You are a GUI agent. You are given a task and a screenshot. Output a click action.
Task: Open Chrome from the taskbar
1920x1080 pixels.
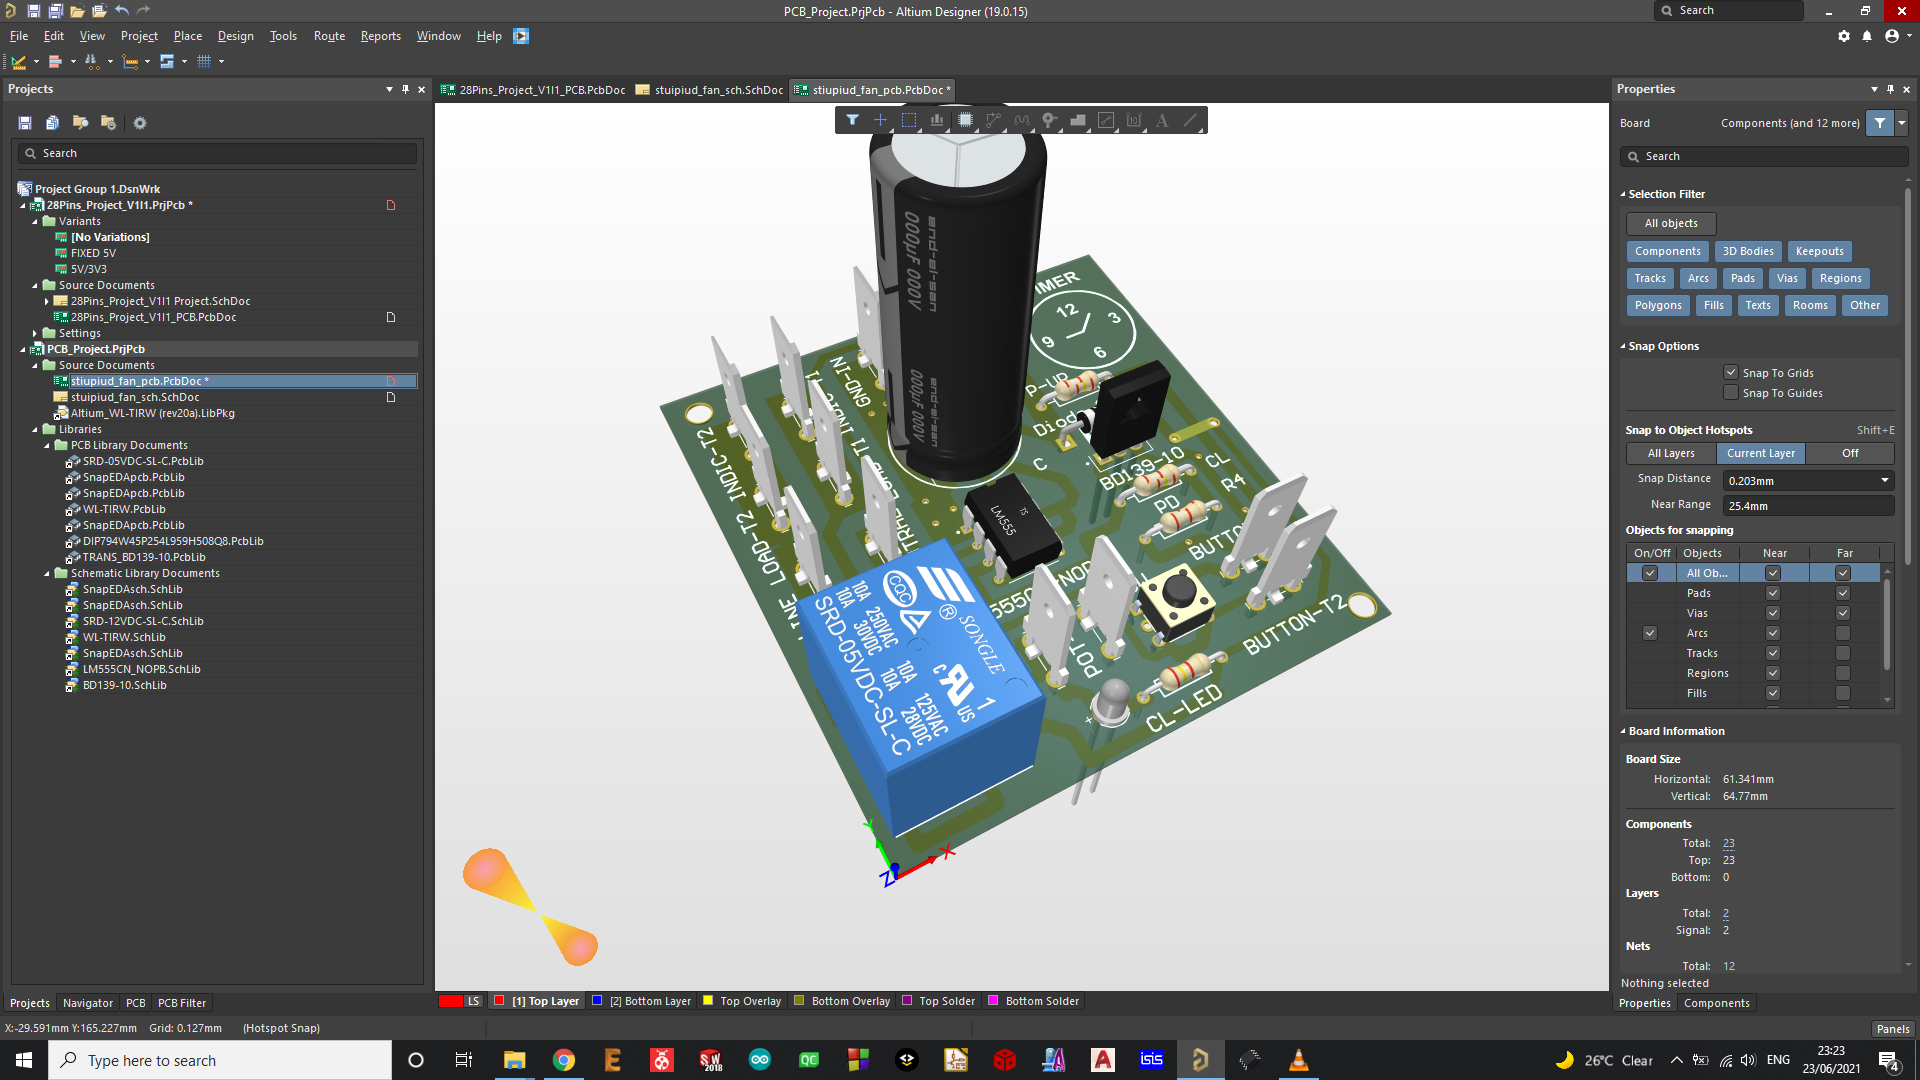point(564,1060)
